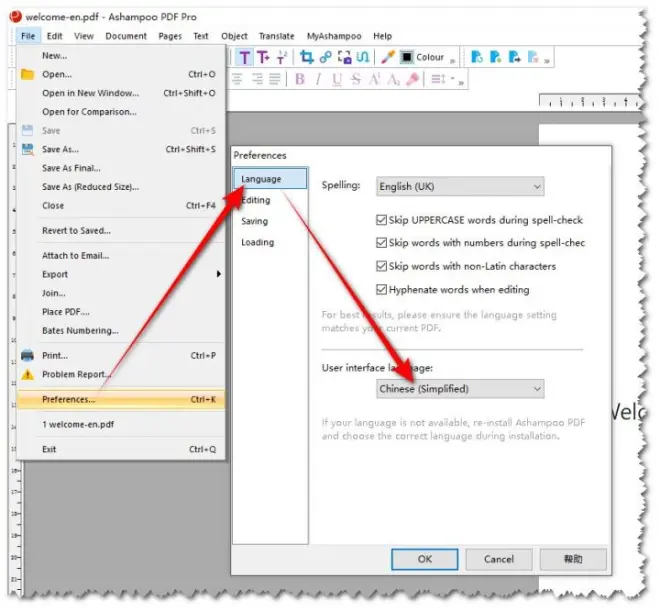
Task: Click the insert page toolbar icon
Action: click(x=495, y=57)
